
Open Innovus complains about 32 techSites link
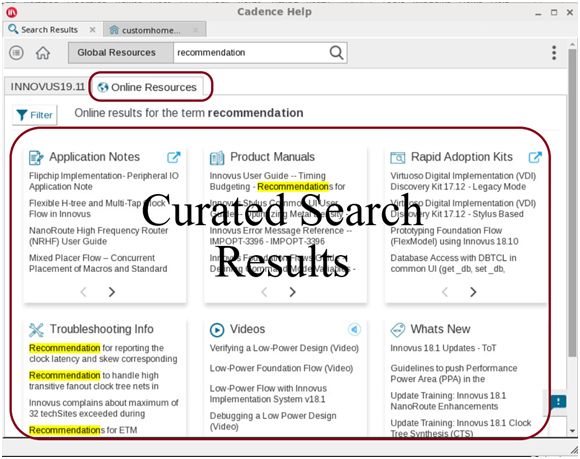tap(104, 408)
